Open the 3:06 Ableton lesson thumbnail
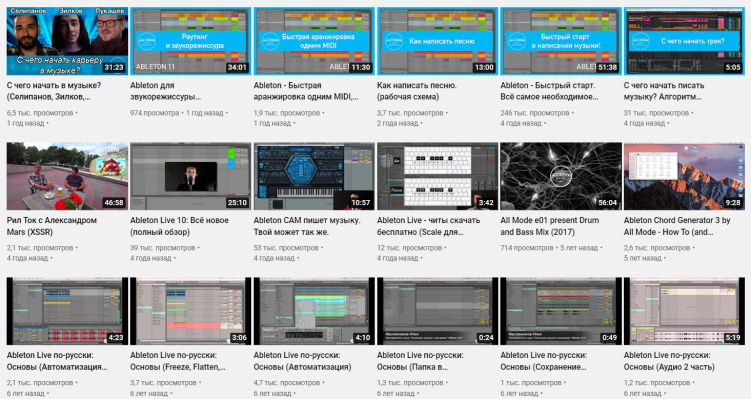Viewport: 751px width, 399px height. coord(191,311)
